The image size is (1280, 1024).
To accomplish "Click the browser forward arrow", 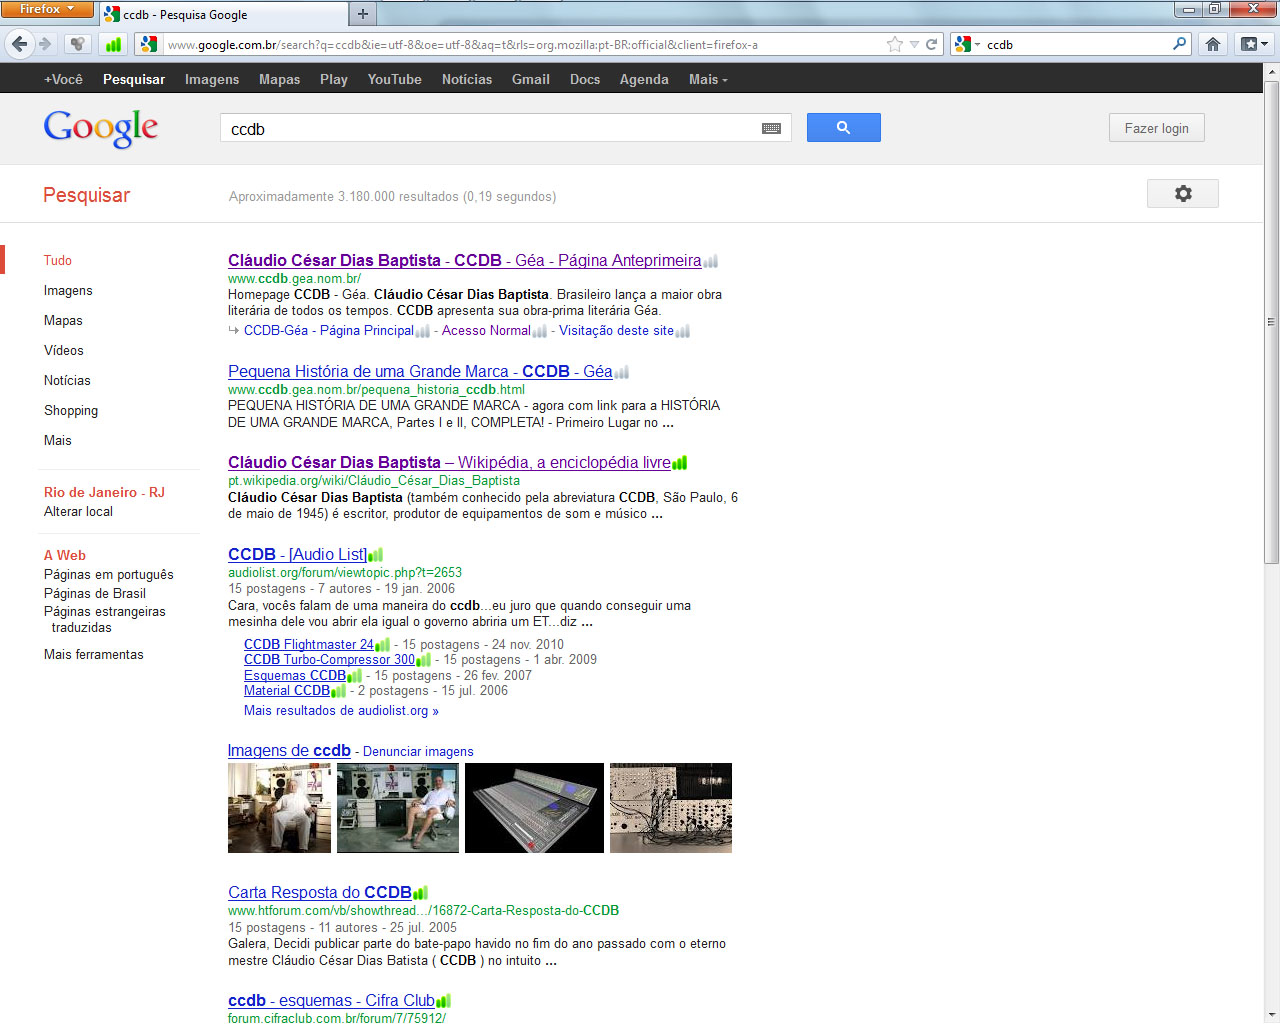I will click(x=45, y=44).
